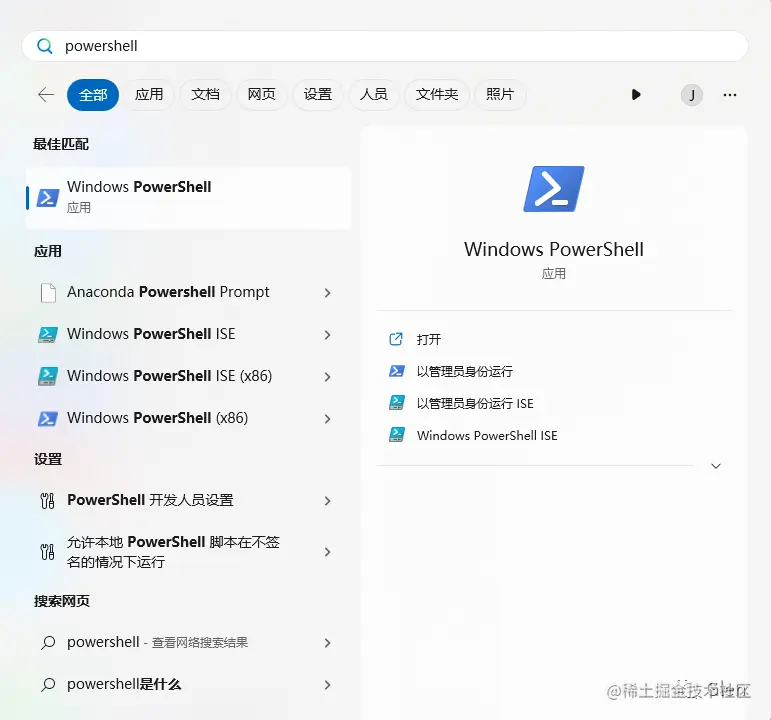Click tools icon beside 允许本地 PowerShell 脚本
The width and height of the screenshot is (771, 720).
47,552
